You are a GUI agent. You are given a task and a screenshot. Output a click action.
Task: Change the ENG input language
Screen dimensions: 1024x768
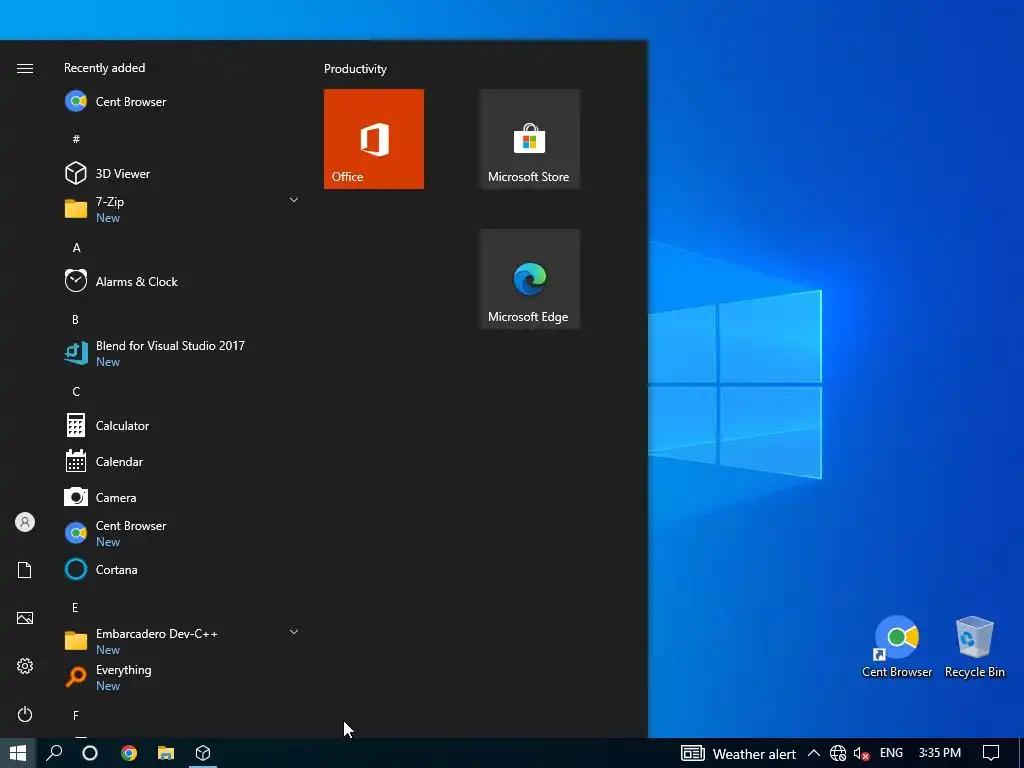pyautogui.click(x=891, y=753)
